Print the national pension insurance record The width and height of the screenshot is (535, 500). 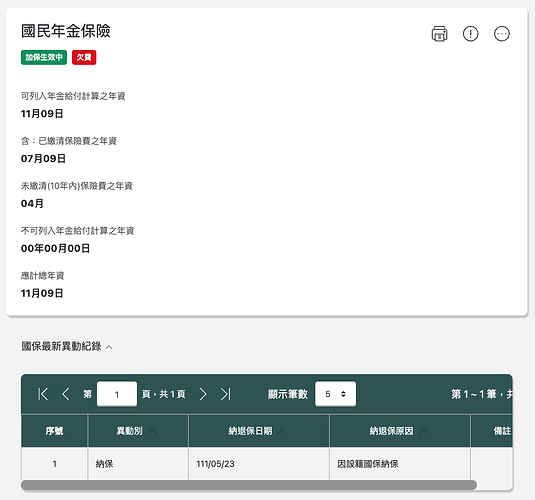click(x=439, y=33)
